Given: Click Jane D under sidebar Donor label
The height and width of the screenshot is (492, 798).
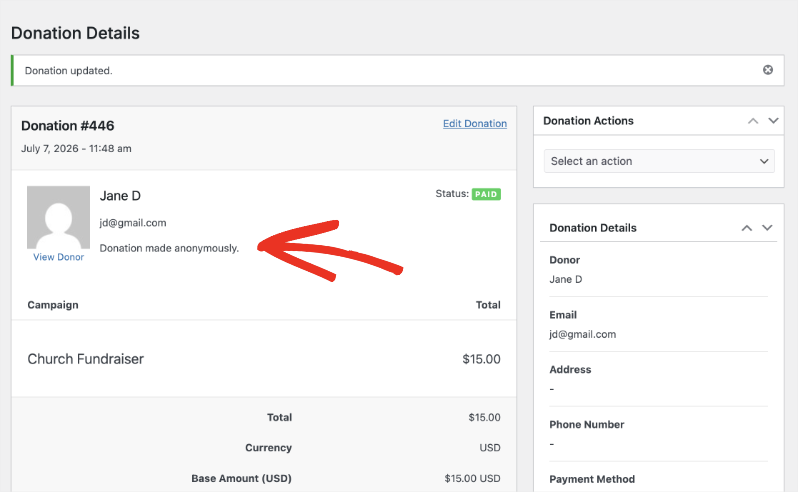Looking at the screenshot, I should (x=565, y=279).
